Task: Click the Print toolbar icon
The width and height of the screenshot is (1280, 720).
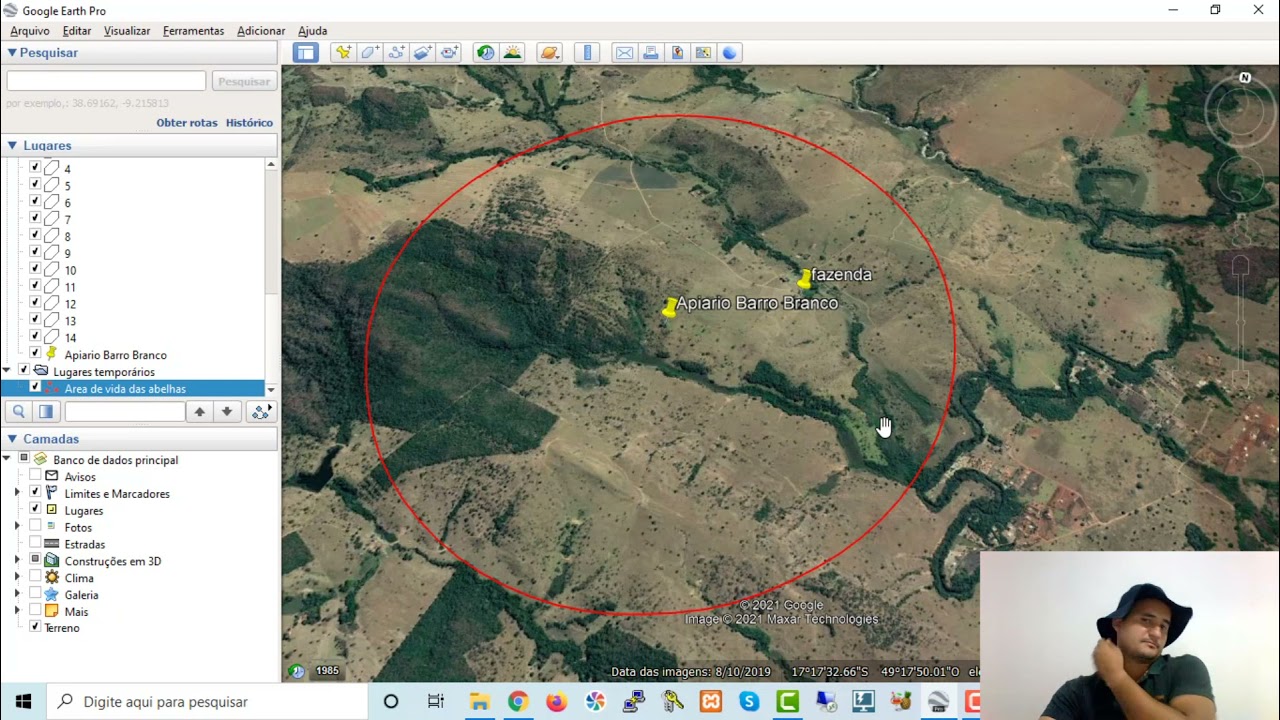Action: (651, 53)
